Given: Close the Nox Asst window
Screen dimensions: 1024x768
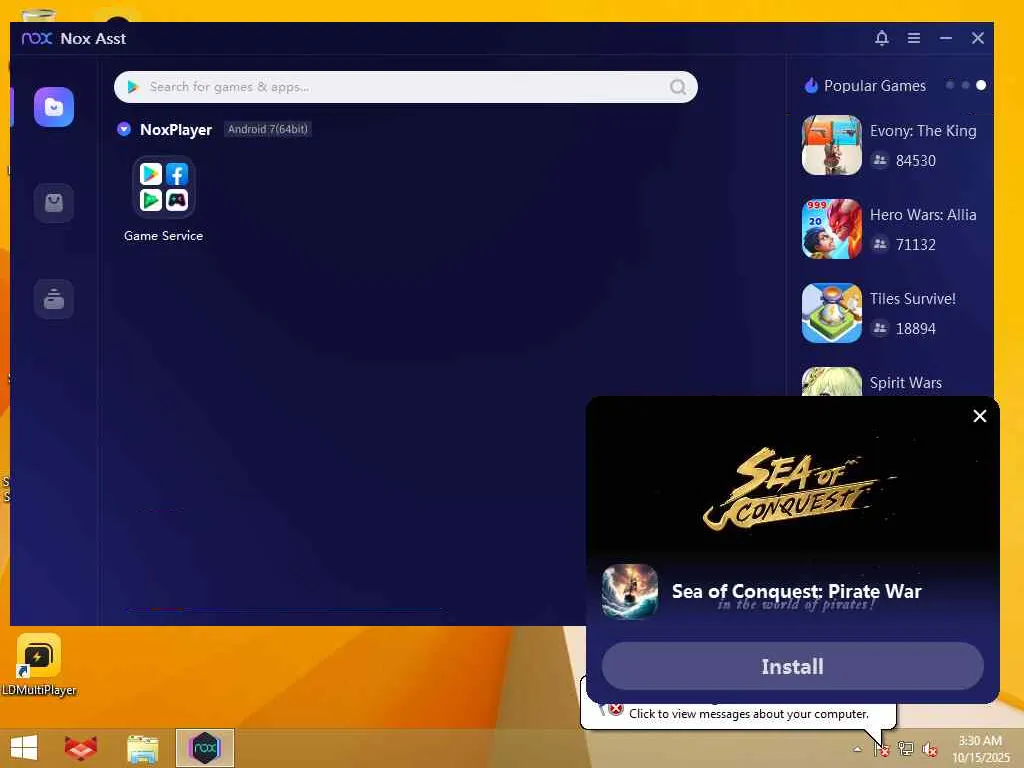Looking at the screenshot, I should 978,38.
